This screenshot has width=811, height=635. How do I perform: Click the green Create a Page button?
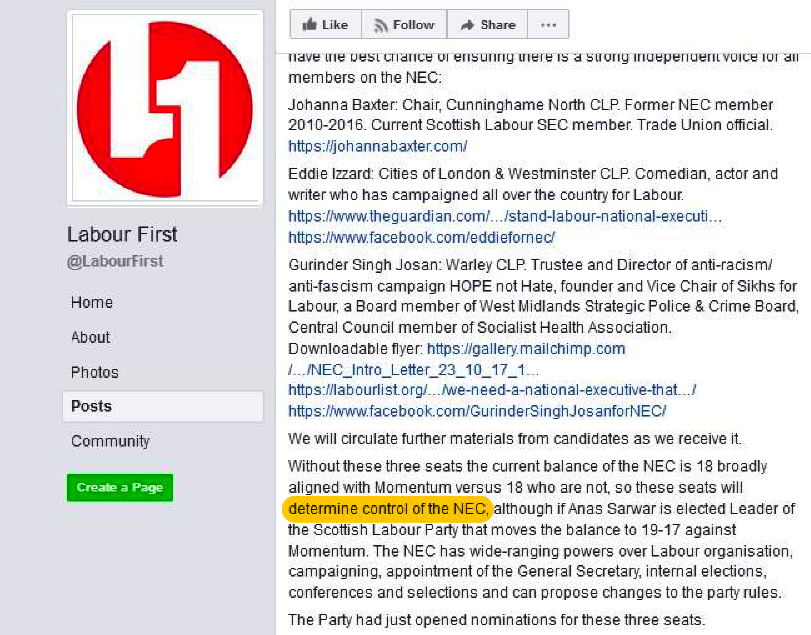[x=119, y=487]
